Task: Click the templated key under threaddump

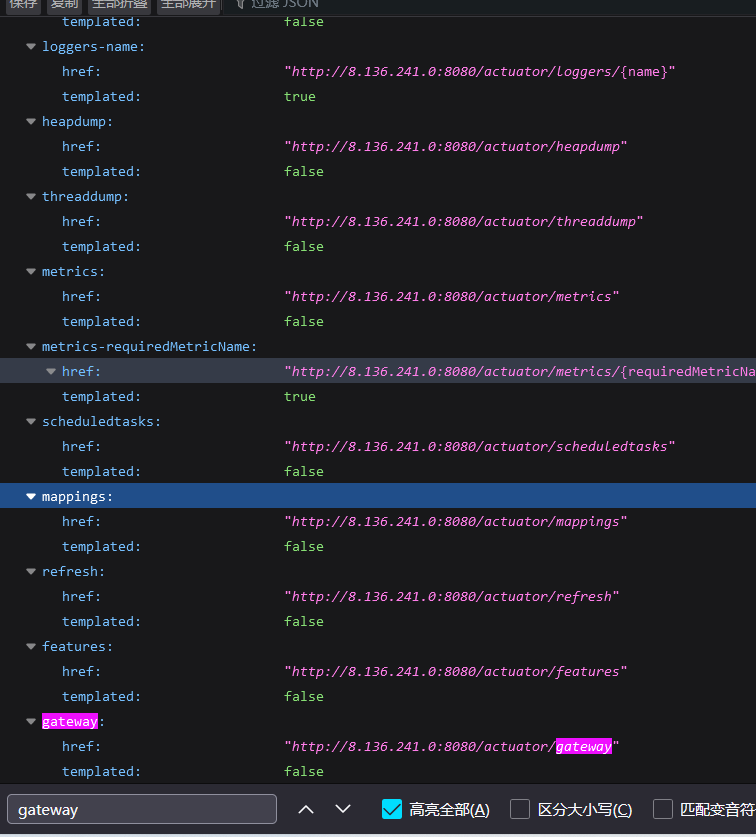Action: [101, 247]
